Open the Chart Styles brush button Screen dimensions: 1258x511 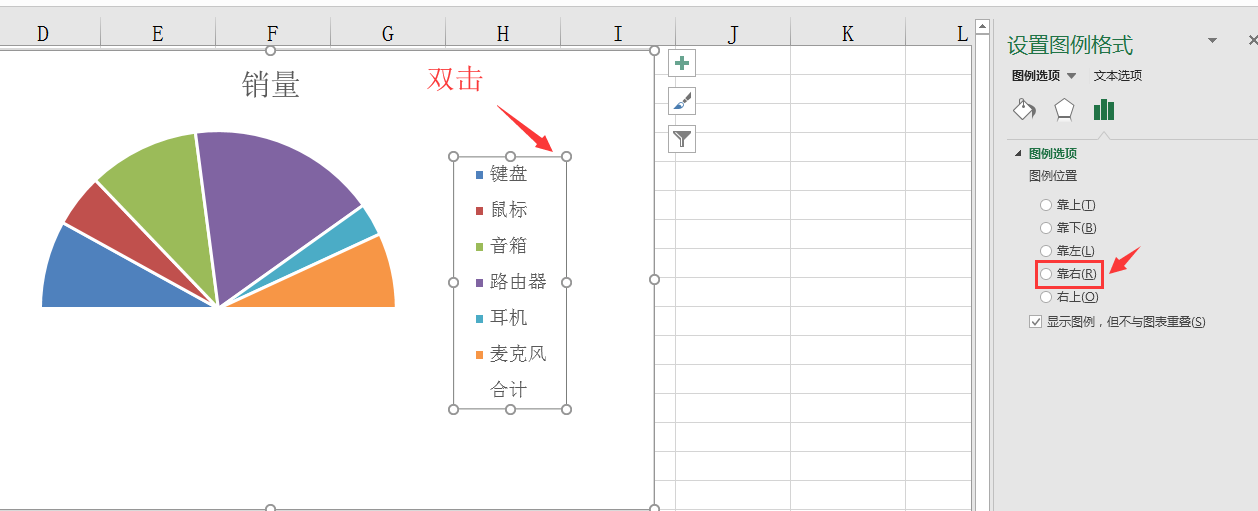pyautogui.click(x=682, y=101)
